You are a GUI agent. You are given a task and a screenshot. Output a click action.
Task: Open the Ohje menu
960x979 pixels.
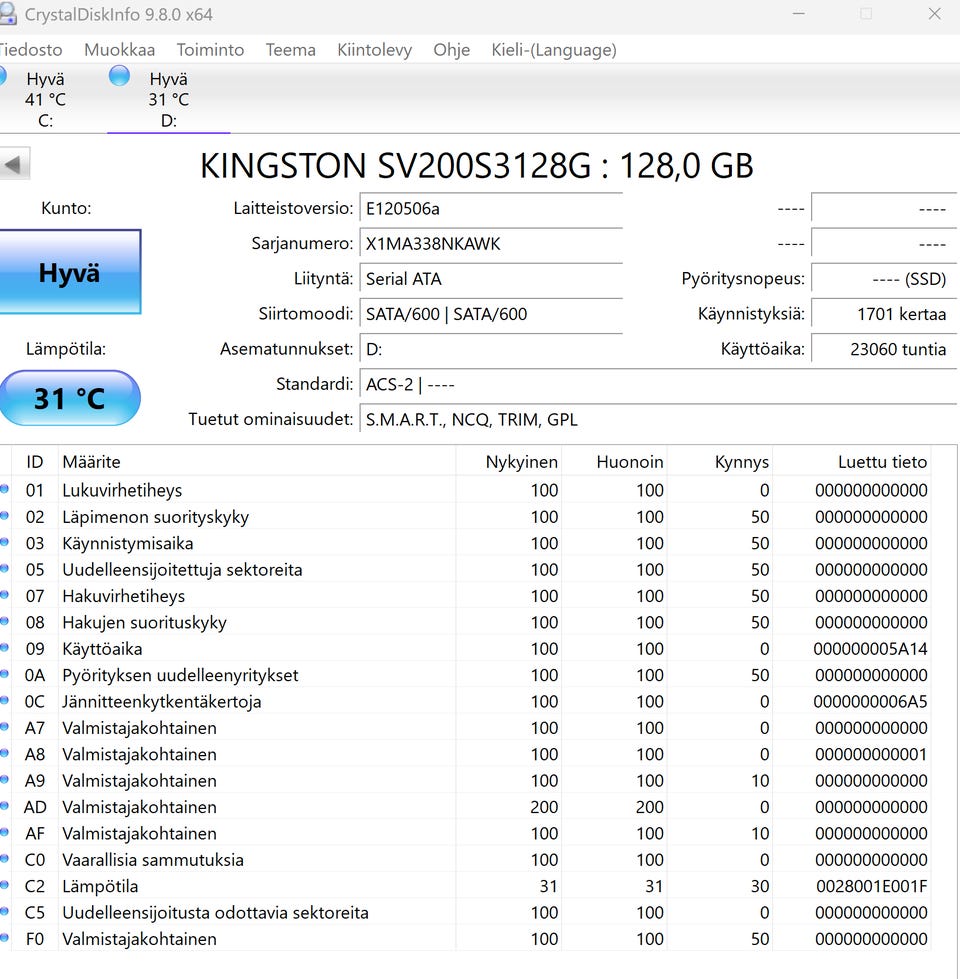tap(451, 50)
